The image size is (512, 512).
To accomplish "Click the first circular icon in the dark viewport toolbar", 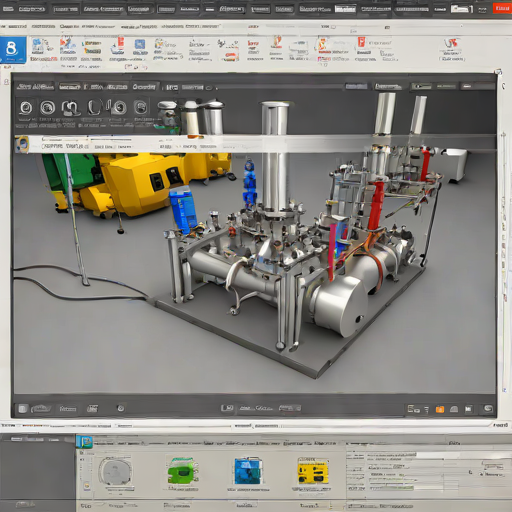I will (26, 108).
